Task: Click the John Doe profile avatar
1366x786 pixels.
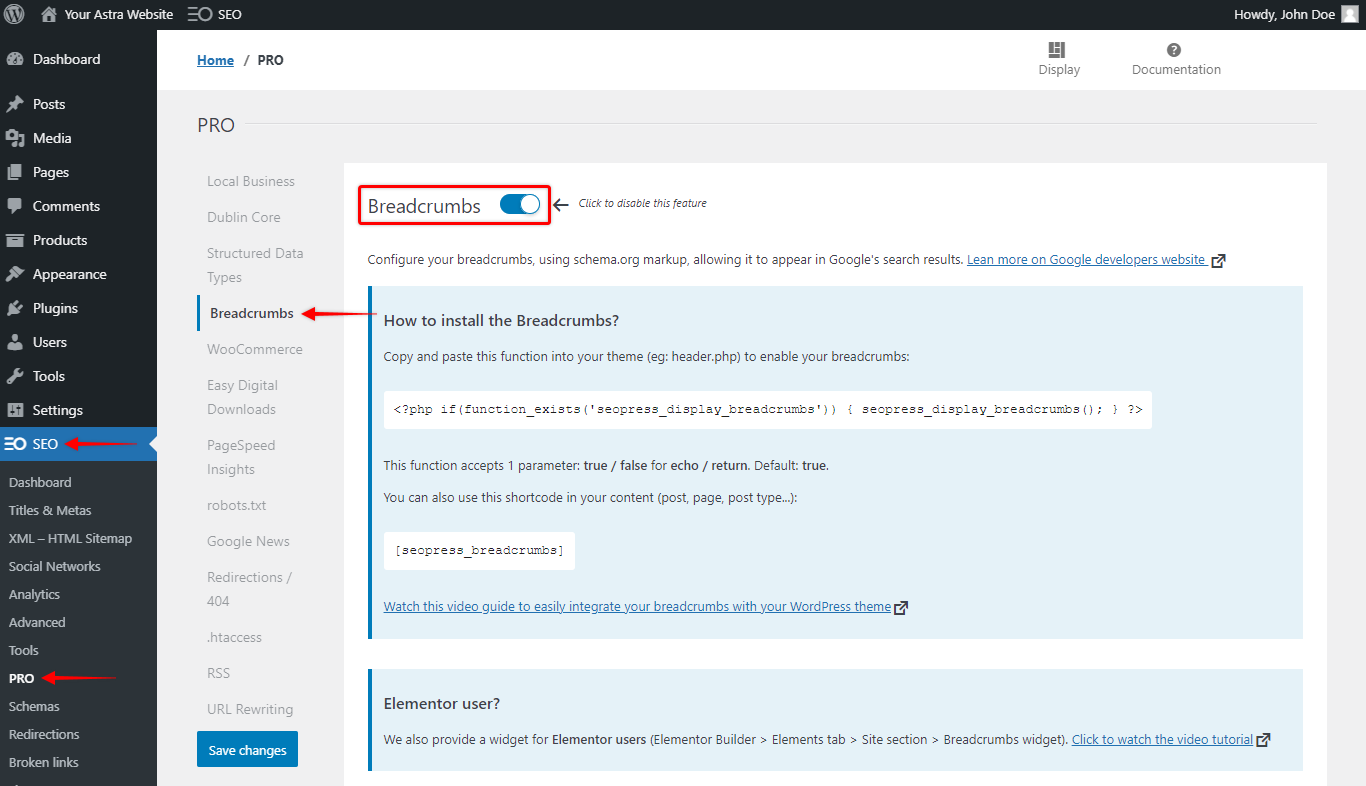Action: (1350, 14)
